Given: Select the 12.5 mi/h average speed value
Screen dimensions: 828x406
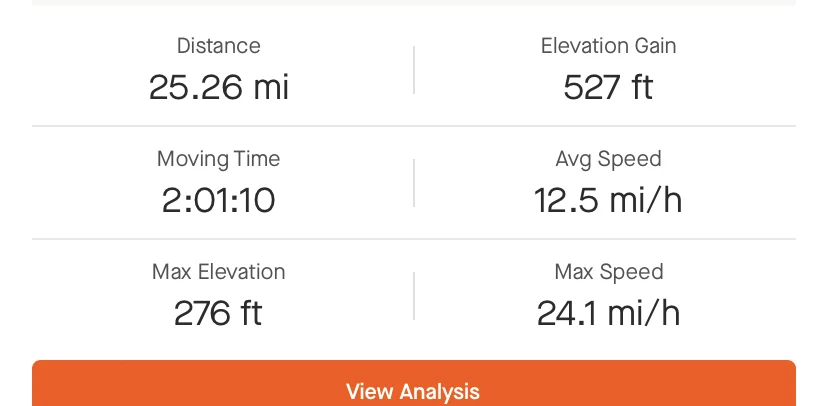Looking at the screenshot, I should click(608, 201).
